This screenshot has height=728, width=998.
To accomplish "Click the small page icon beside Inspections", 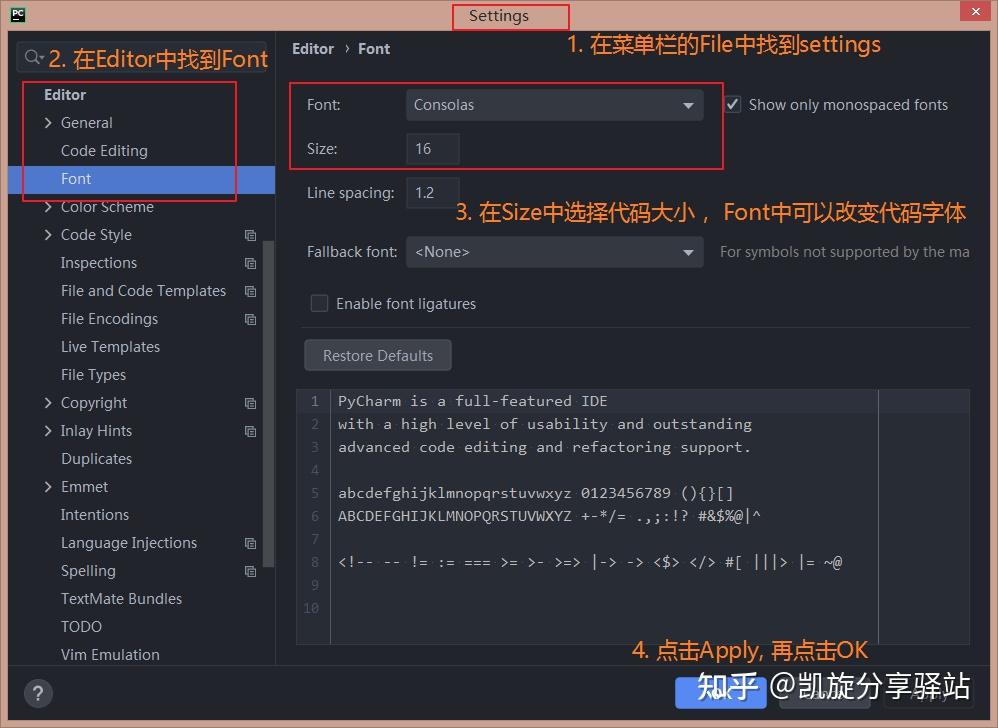I will click(250, 263).
